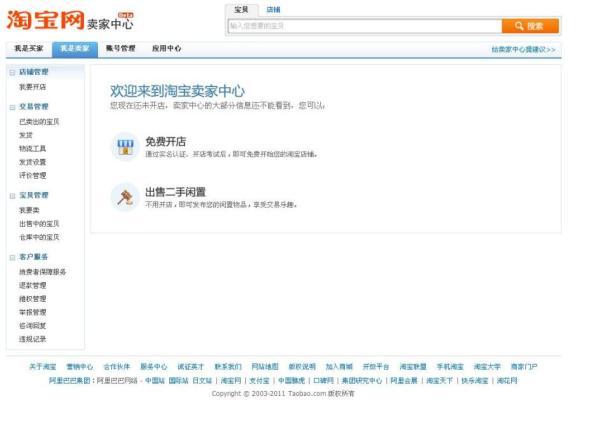
Task: Collapse the 宝贝管理 section
Action: [12, 196]
